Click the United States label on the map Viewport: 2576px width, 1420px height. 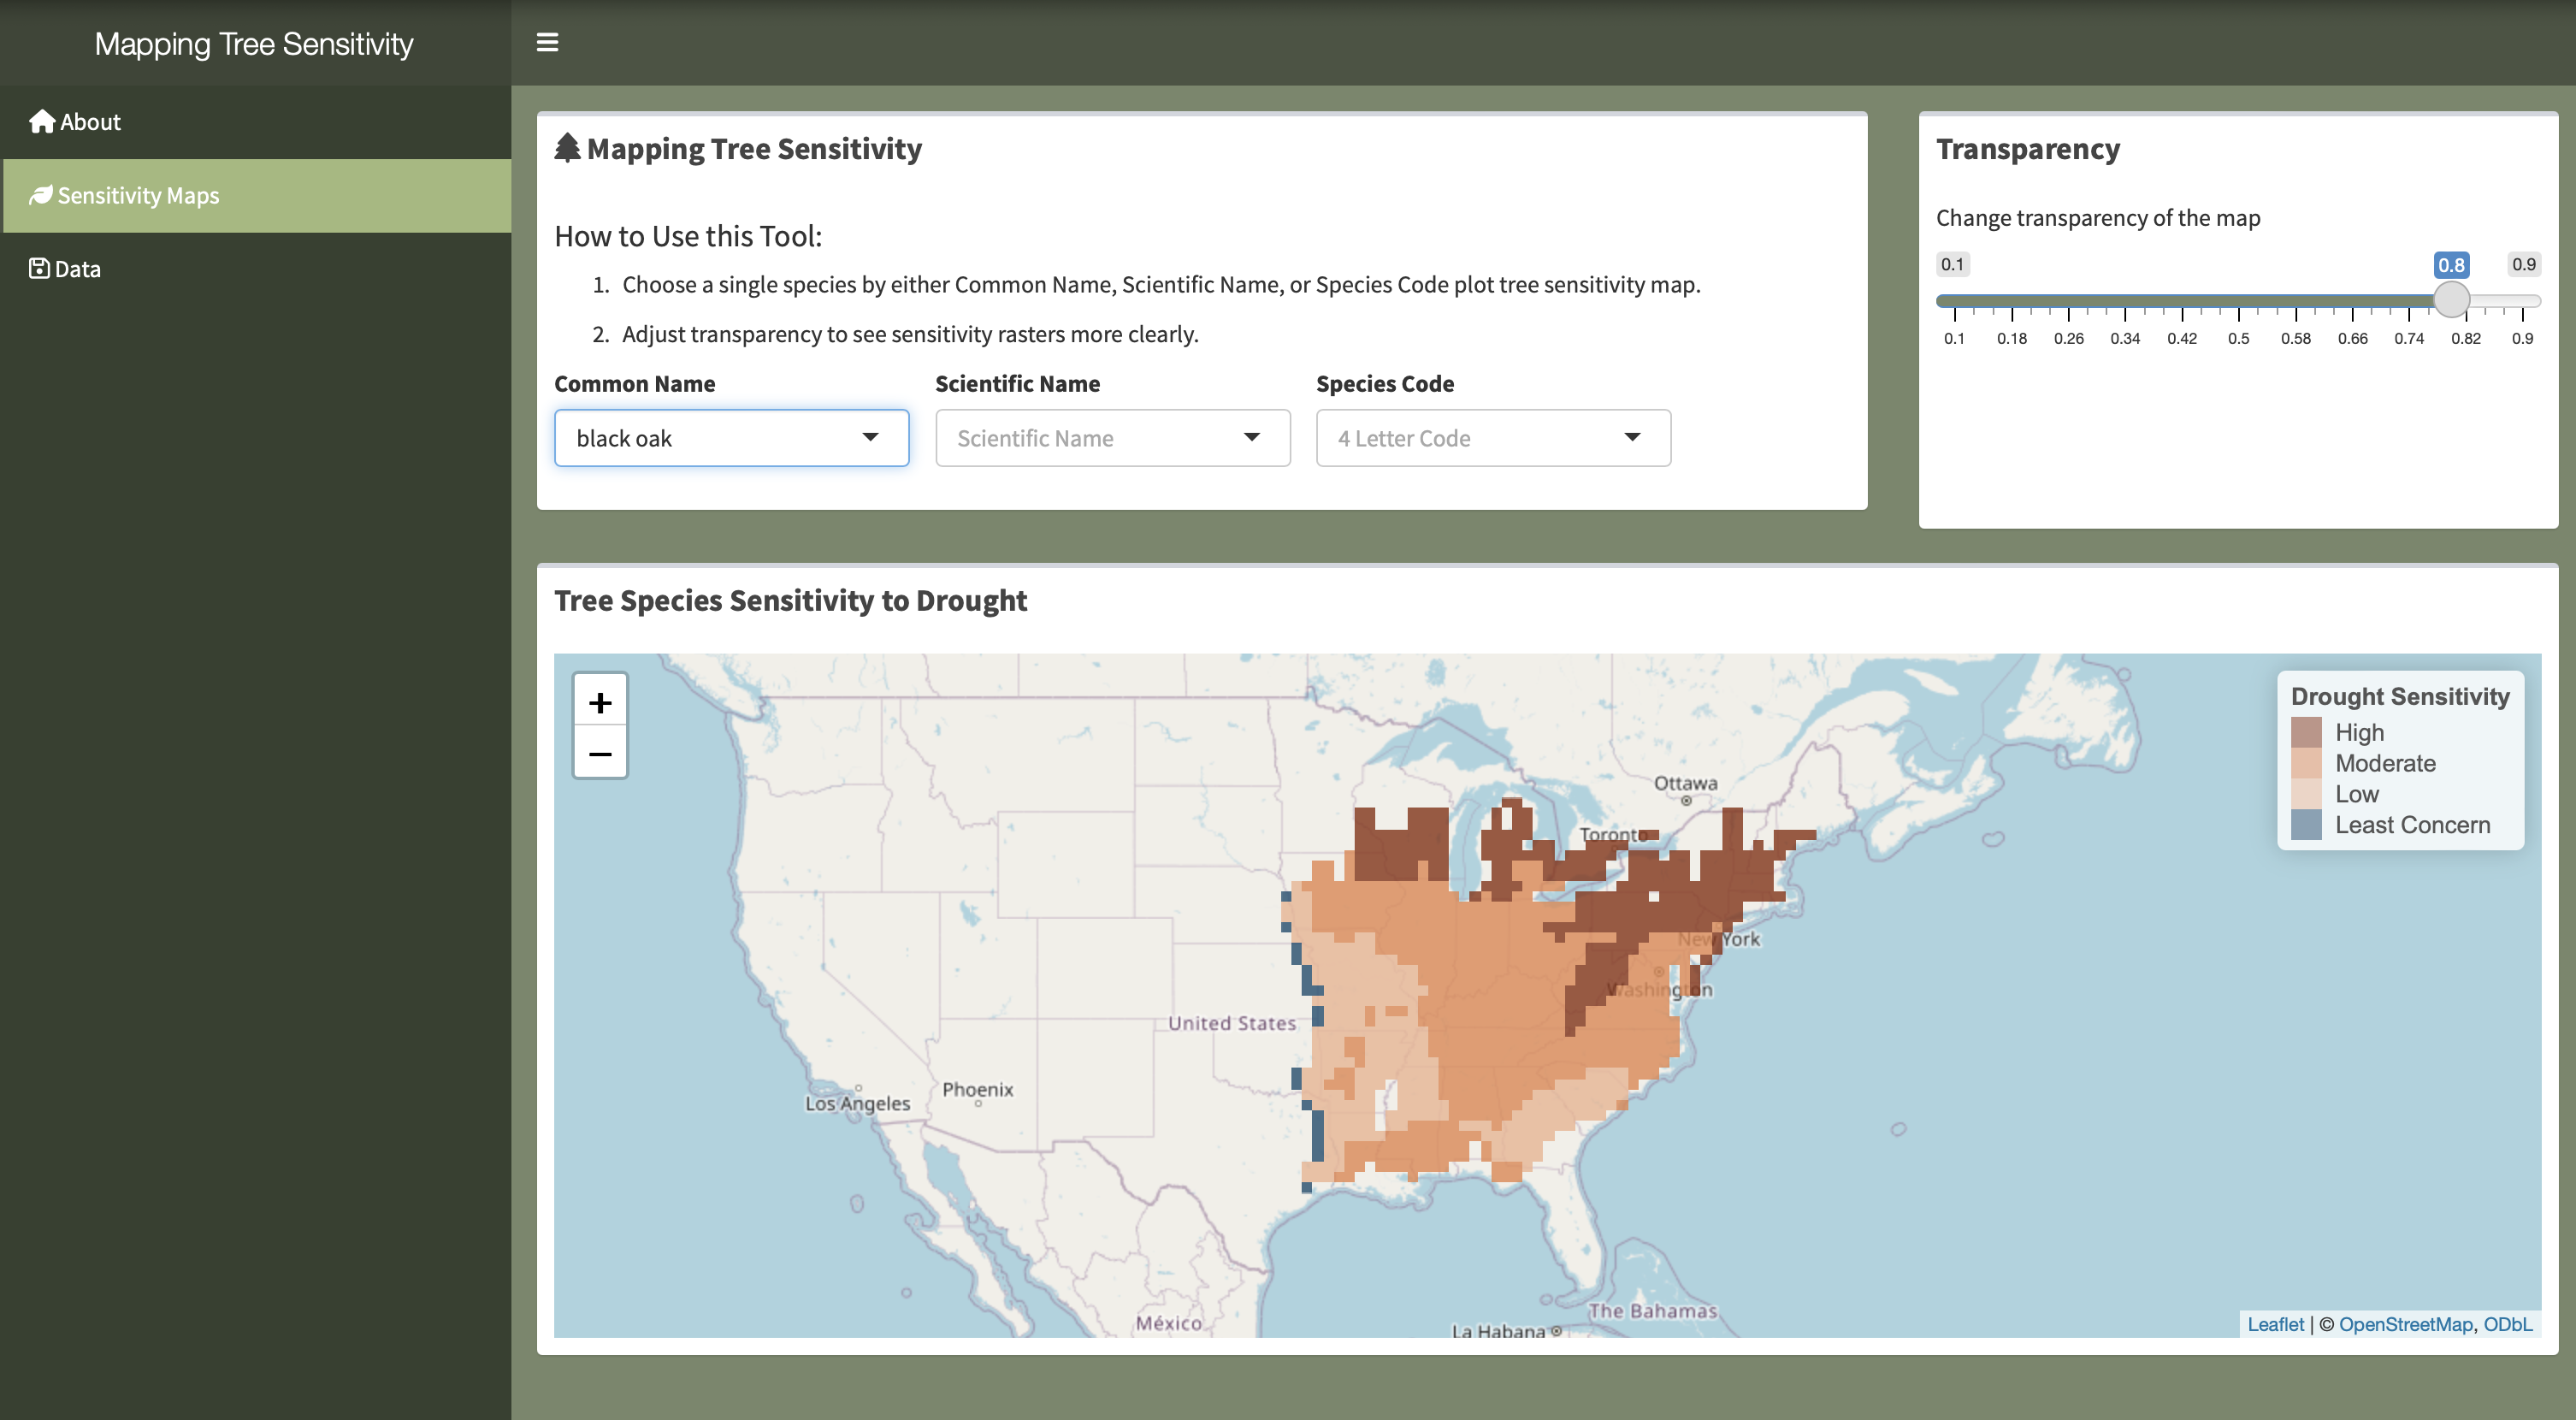coord(1232,1023)
